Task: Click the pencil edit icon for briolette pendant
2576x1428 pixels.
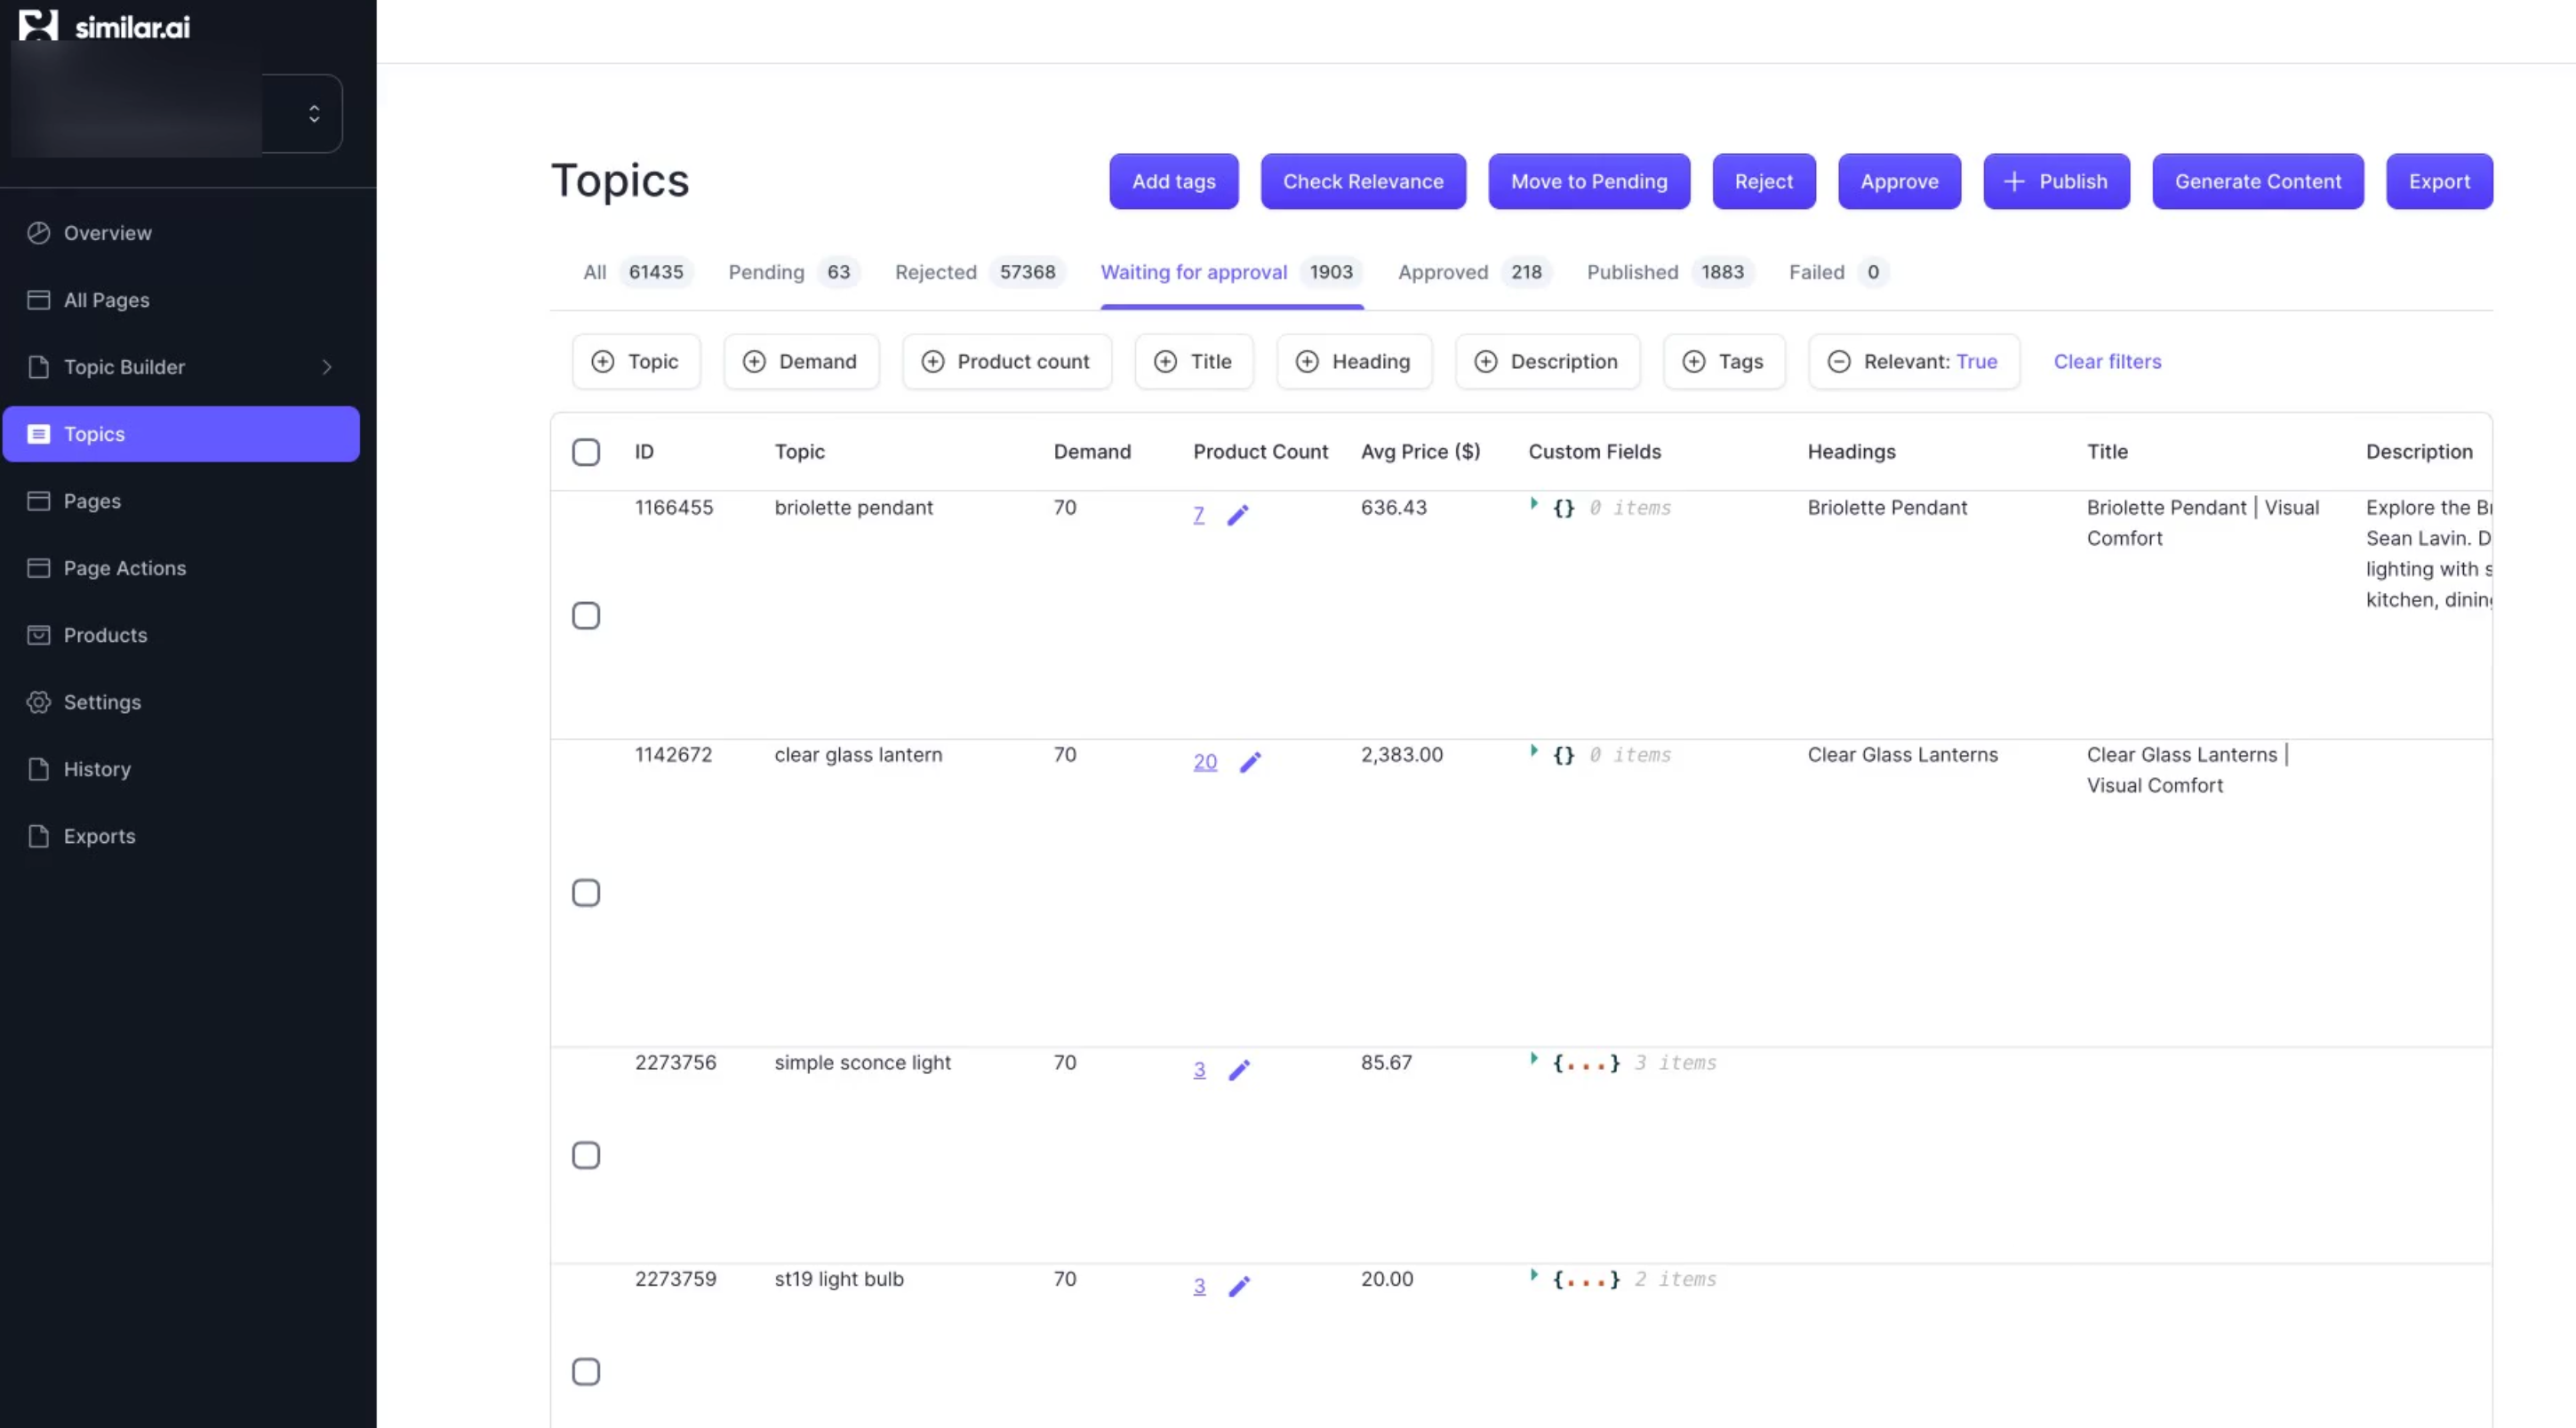Action: tap(1237, 516)
